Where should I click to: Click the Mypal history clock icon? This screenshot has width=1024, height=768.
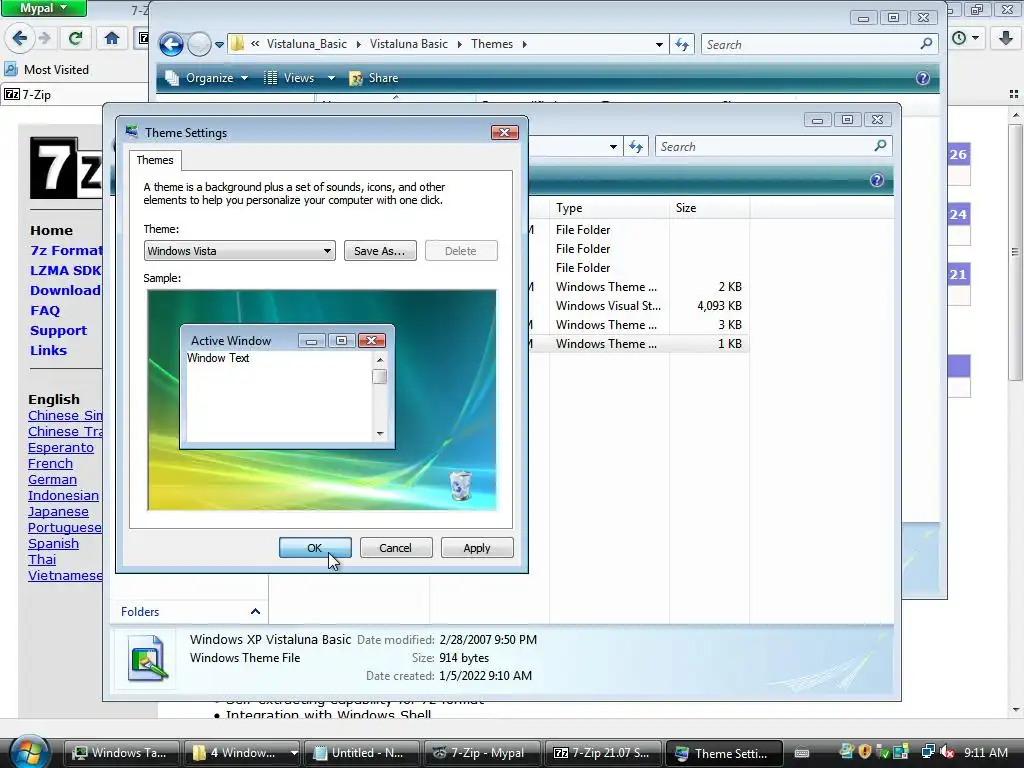959,38
